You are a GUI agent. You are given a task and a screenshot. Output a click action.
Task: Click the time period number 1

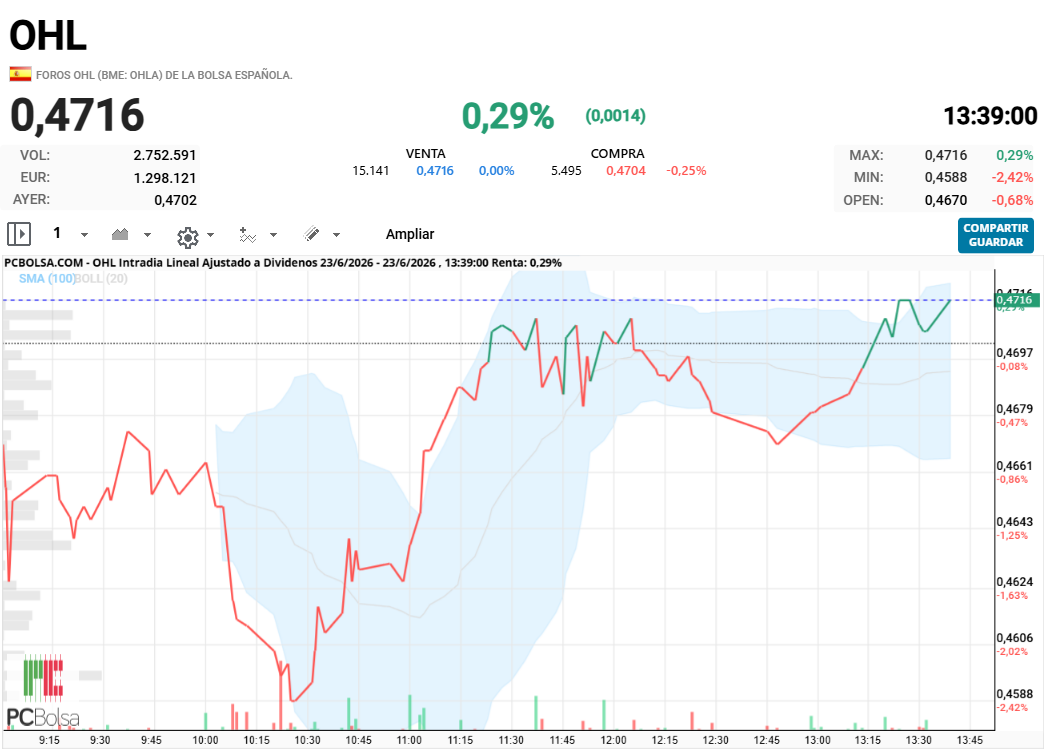point(57,233)
